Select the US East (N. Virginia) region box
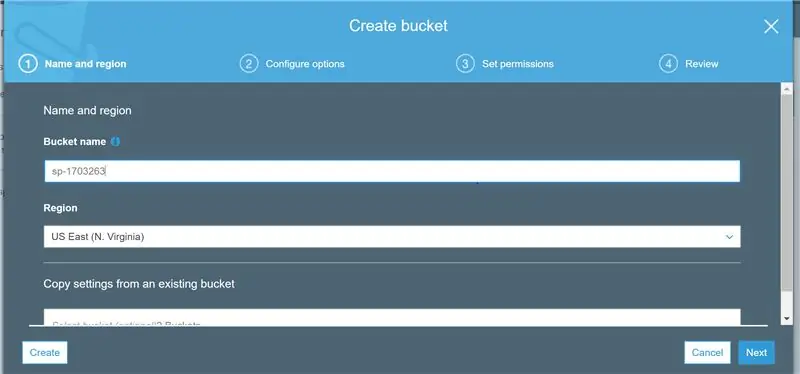The height and width of the screenshot is (374, 800). click(392, 237)
